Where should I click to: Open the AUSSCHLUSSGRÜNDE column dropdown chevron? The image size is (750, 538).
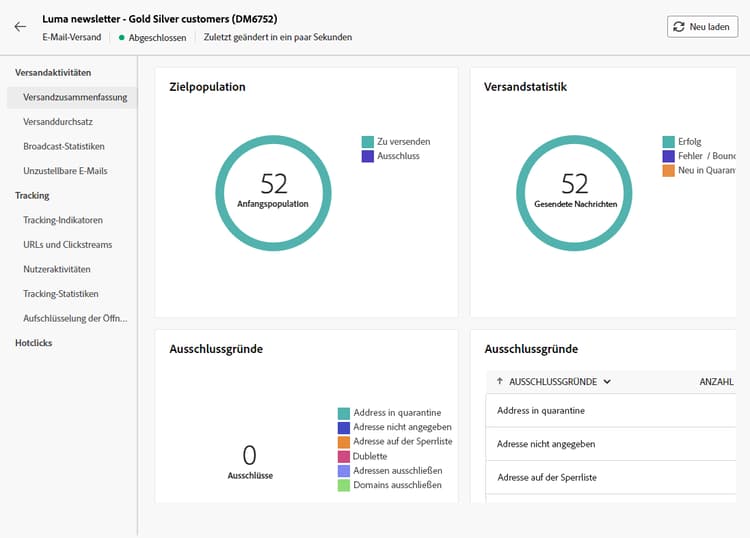click(x=607, y=382)
